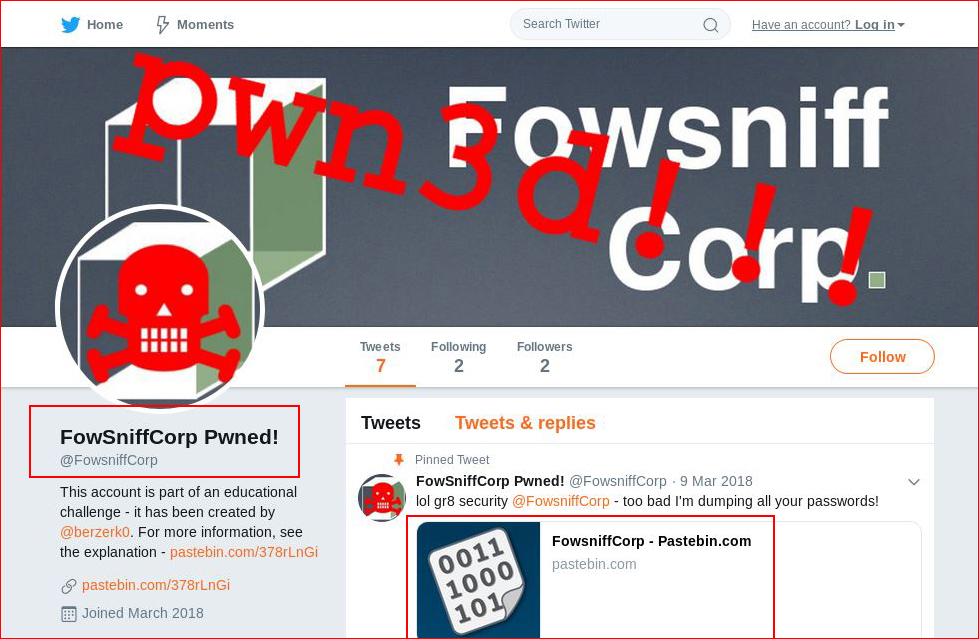This screenshot has width=979, height=639.
Task: Click the magnifying glass search icon
Action: pos(711,25)
